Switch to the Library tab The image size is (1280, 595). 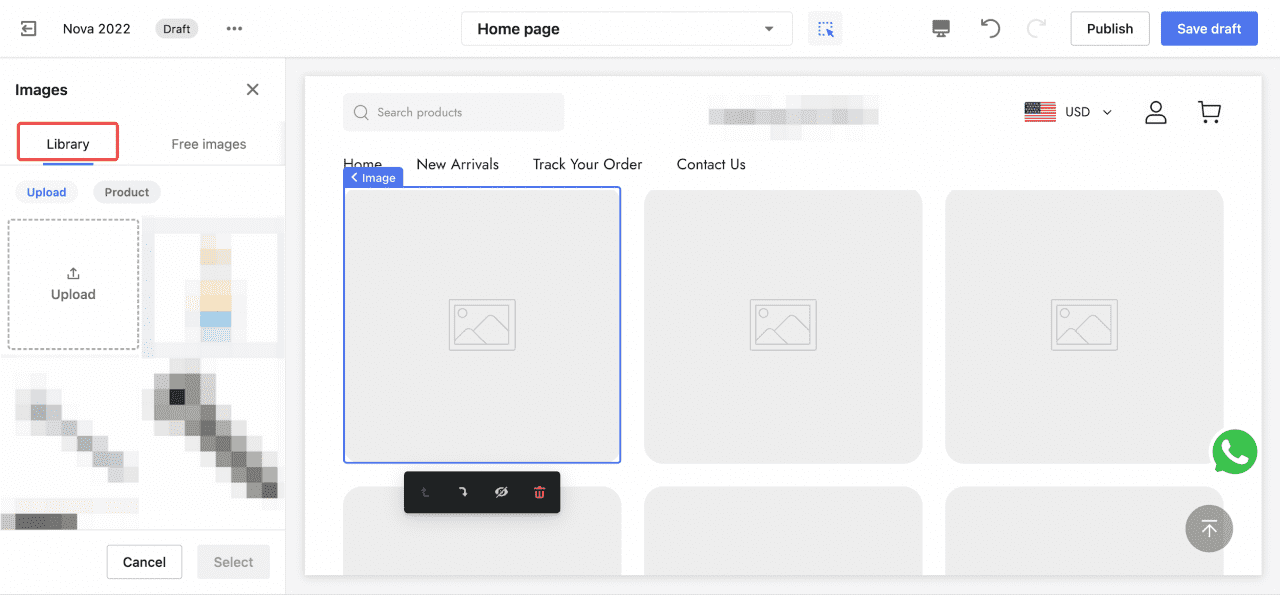point(68,144)
